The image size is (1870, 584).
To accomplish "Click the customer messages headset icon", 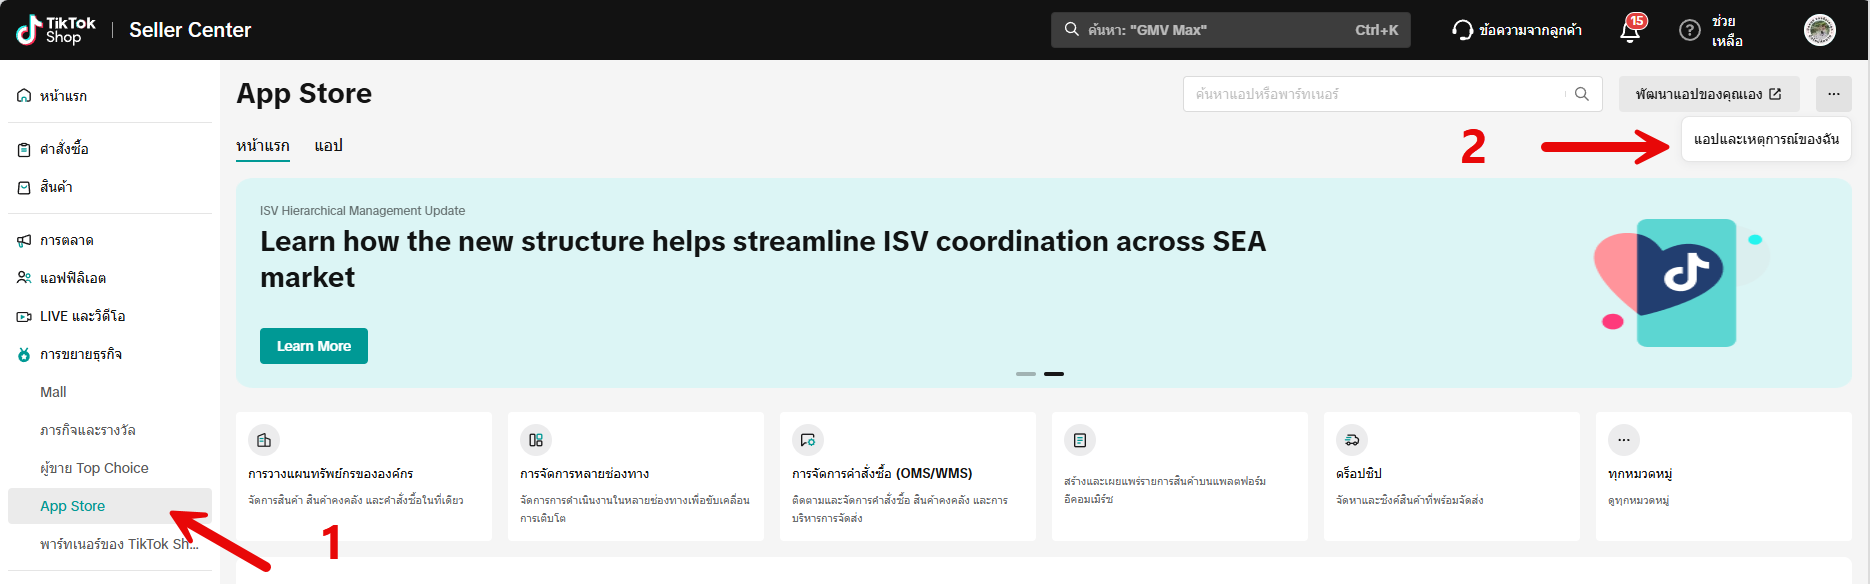I will [x=1462, y=30].
